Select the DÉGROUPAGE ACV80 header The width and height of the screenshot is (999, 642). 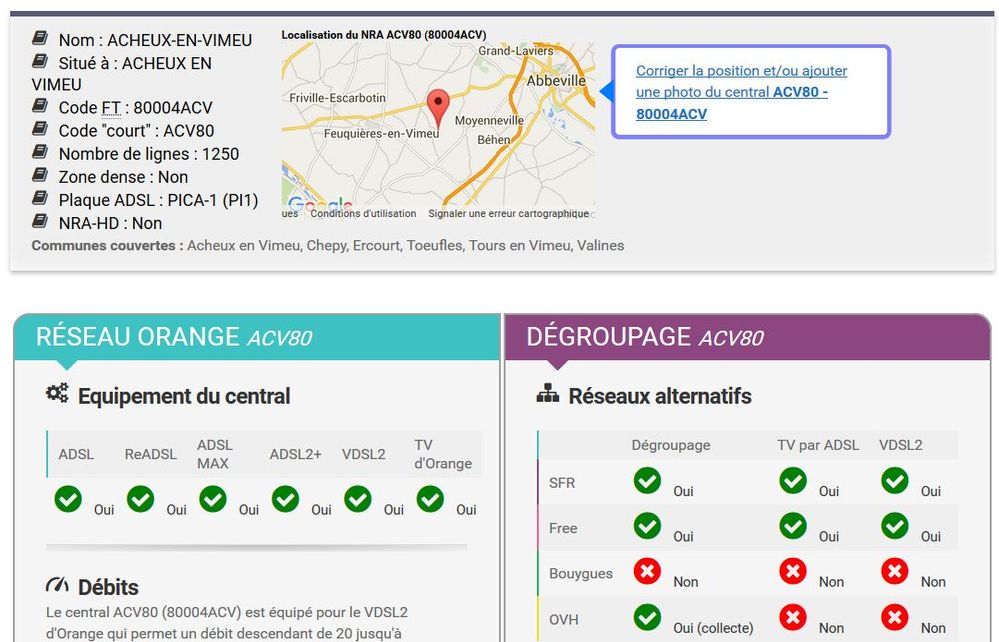click(747, 337)
